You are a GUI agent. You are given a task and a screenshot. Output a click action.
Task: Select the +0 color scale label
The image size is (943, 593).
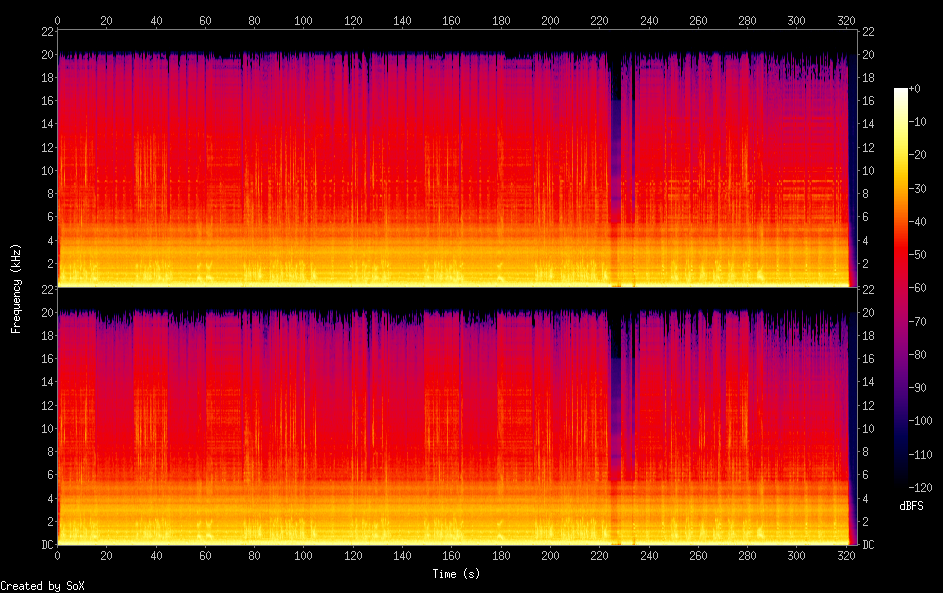pos(915,89)
